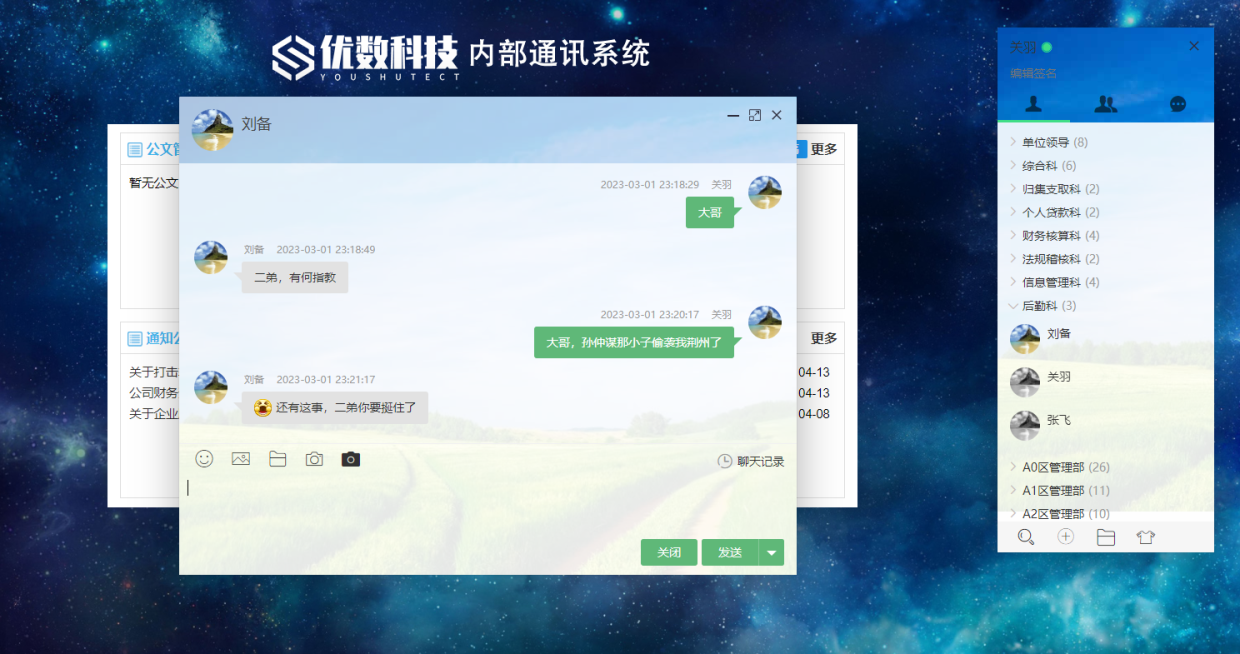Image resolution: width=1240 pixels, height=654 pixels.
Task: Expand the 单位领导 department group
Action: click(x=1048, y=143)
